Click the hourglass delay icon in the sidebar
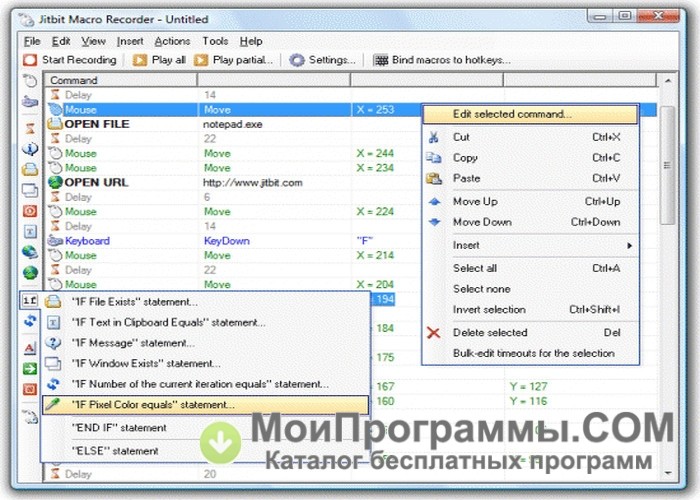 pyautogui.click(x=29, y=129)
